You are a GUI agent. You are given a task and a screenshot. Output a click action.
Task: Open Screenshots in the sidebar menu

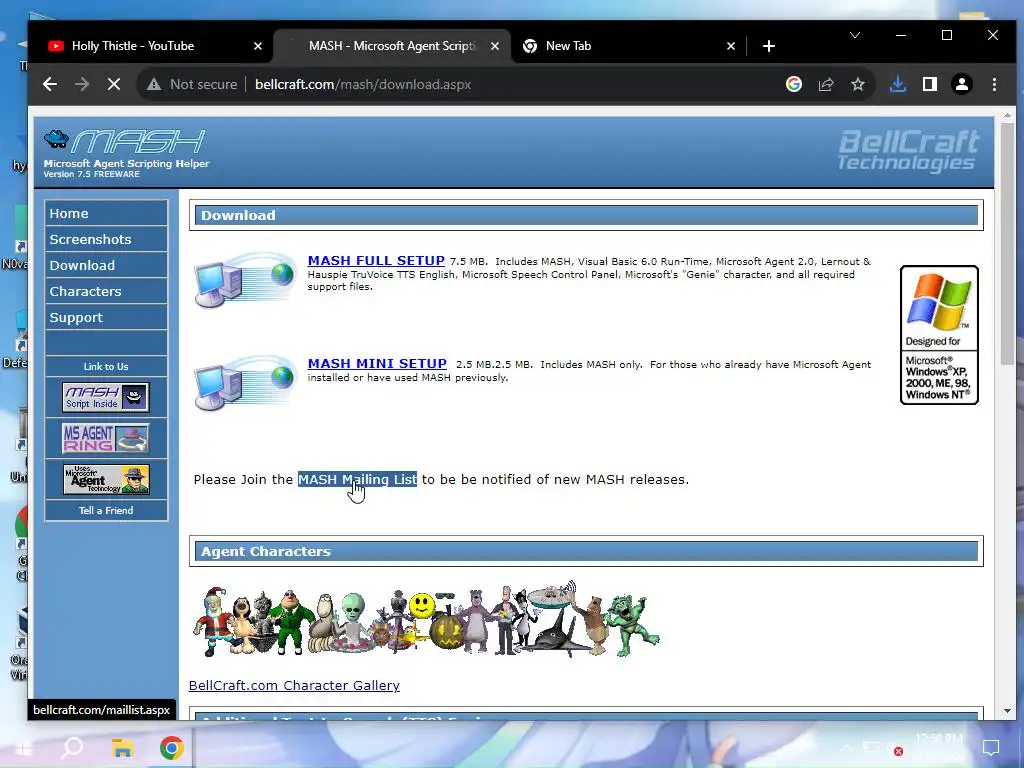point(106,239)
